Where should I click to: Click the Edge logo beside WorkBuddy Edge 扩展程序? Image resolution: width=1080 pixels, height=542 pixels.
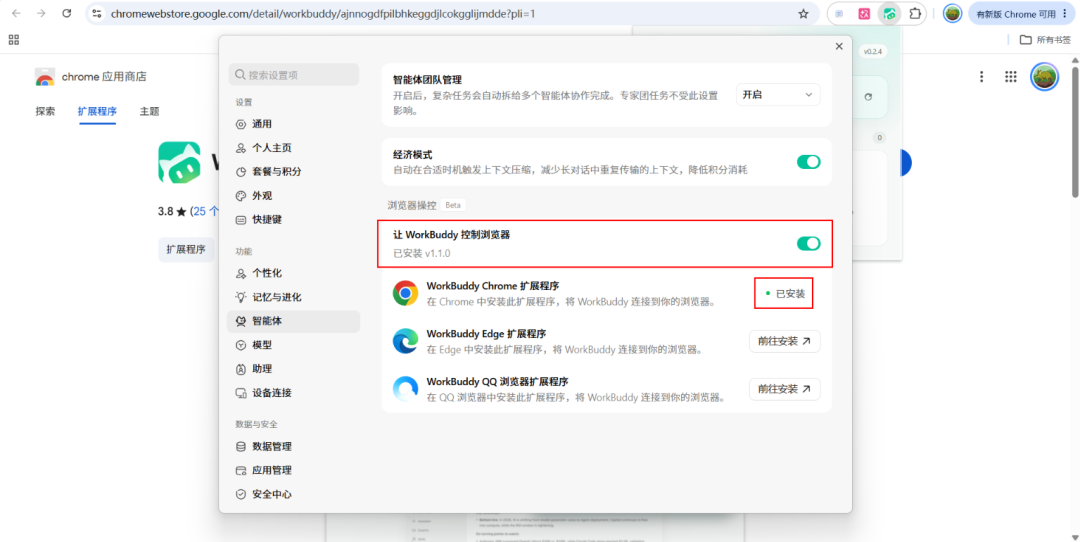click(x=405, y=341)
